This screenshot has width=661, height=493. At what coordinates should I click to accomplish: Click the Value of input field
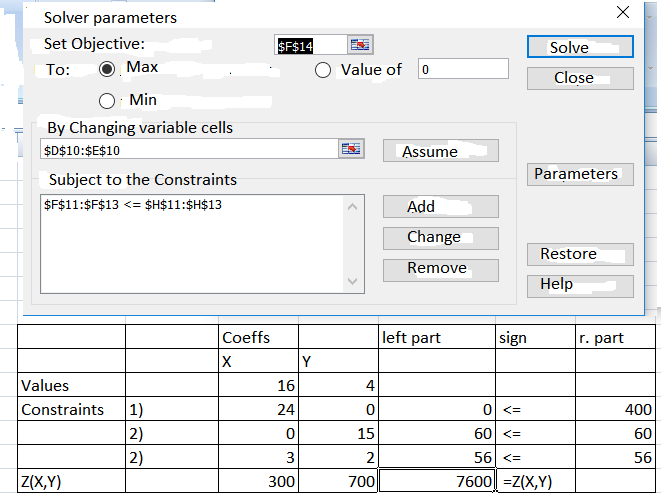click(x=463, y=69)
